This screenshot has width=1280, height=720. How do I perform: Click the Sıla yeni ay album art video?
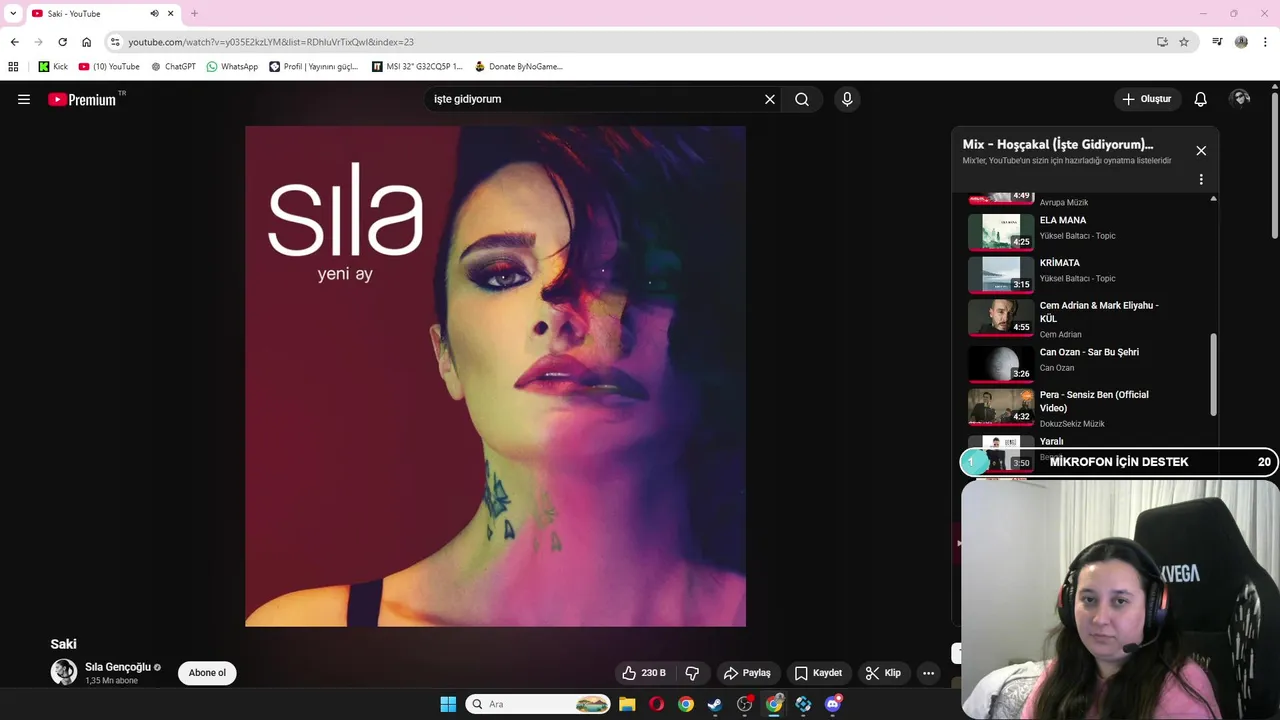click(495, 376)
